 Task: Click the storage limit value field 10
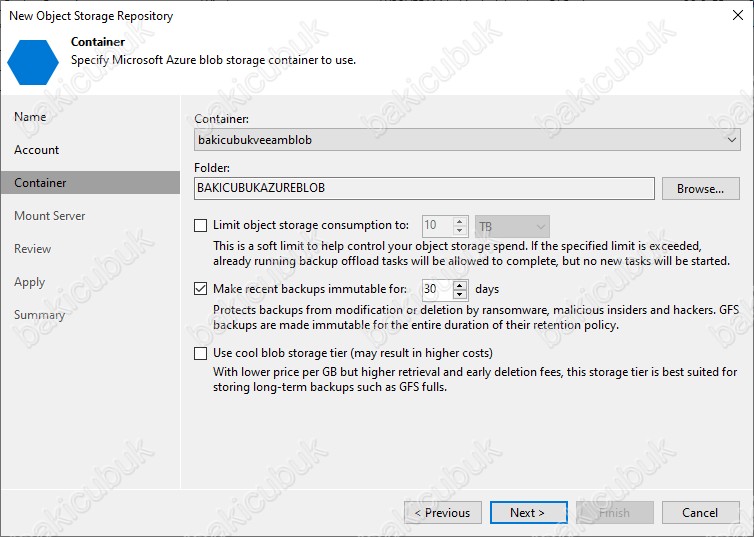pyautogui.click(x=437, y=226)
